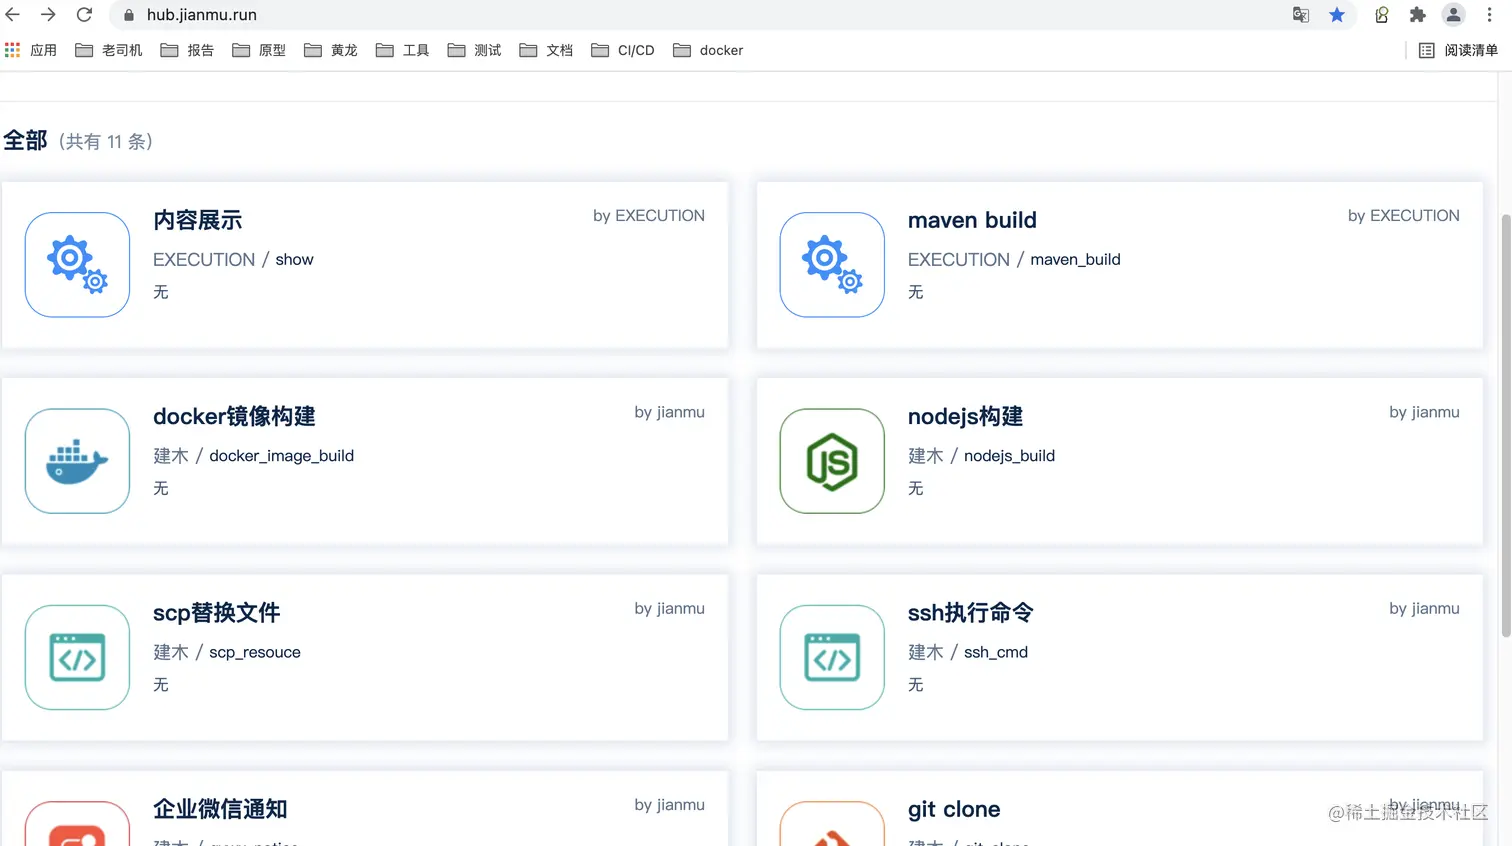The image size is (1512, 846).
Task: Open the 测试 bookmark folder
Action: click(475, 50)
